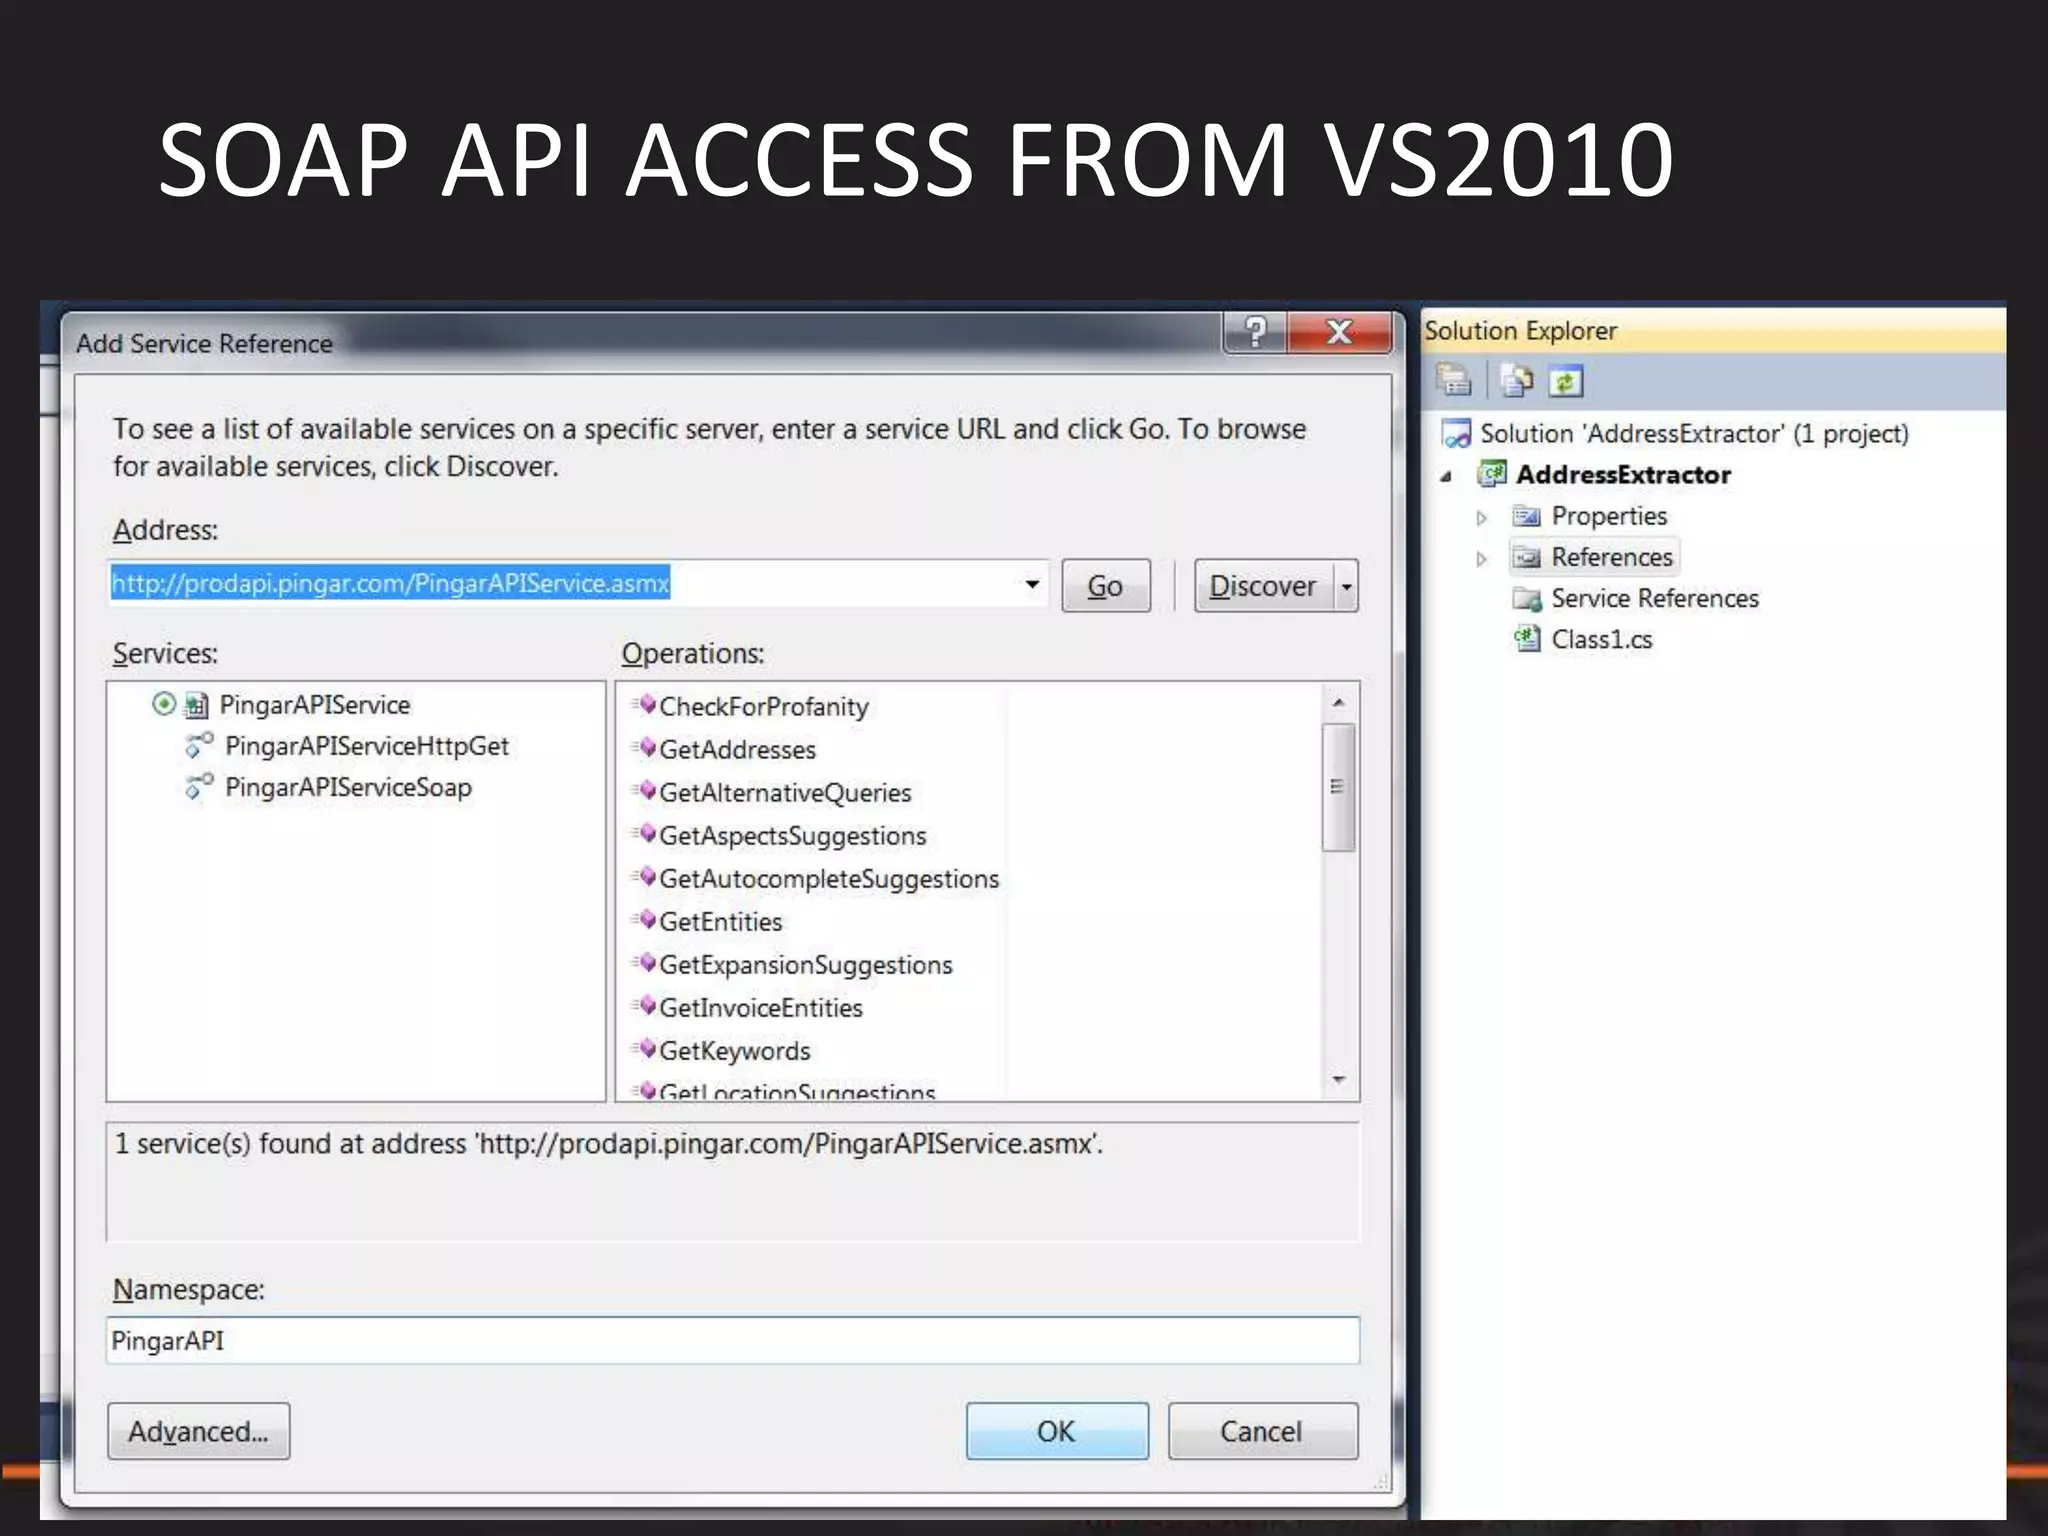Image resolution: width=2048 pixels, height=1536 pixels.
Task: Click the PingarAPIServiceSoap interface icon
Action: [x=199, y=787]
